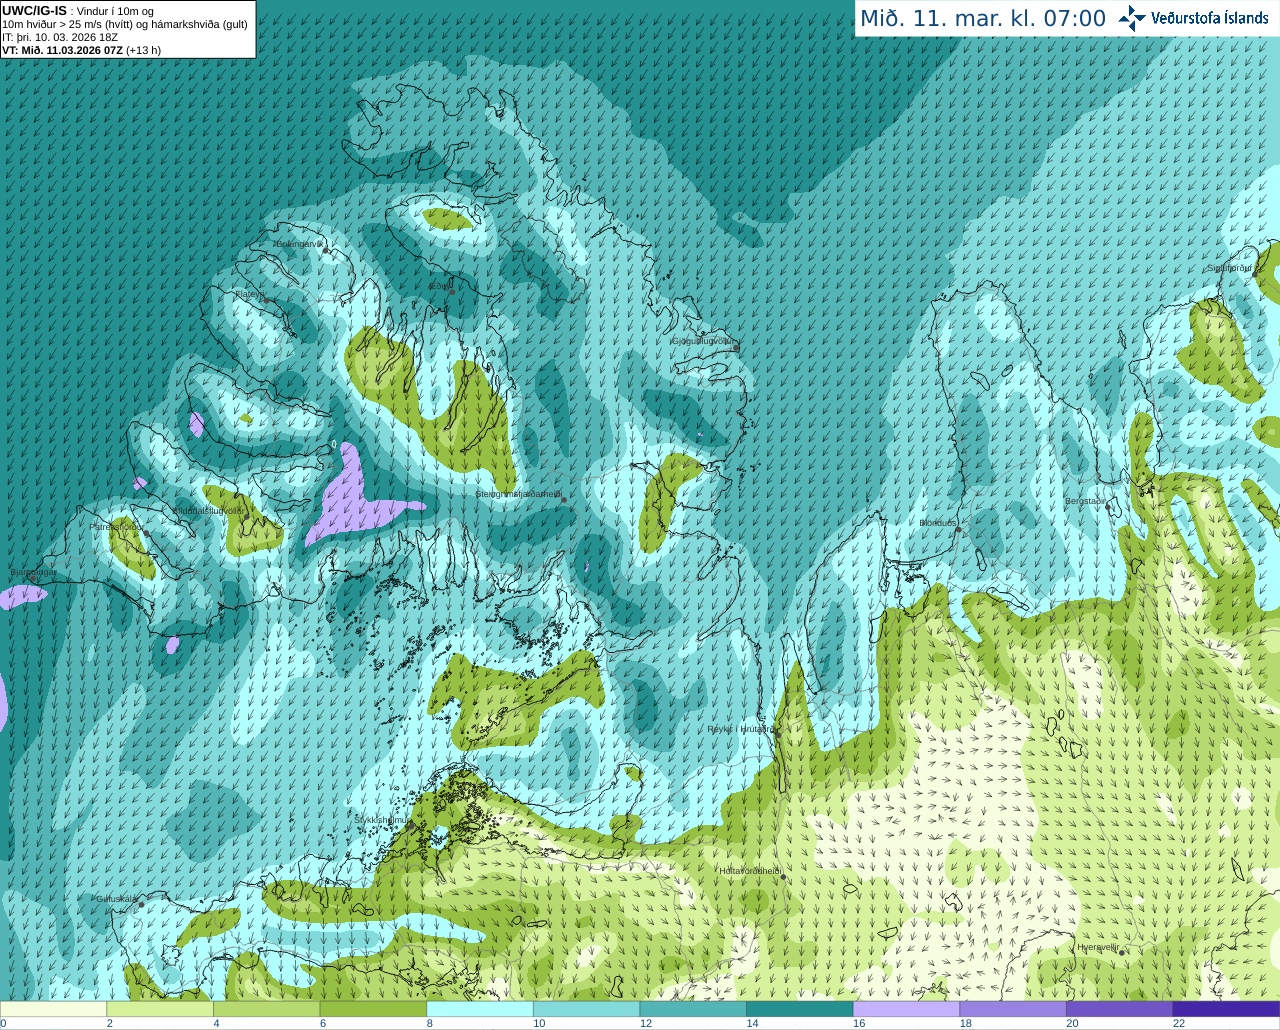Click the Bjargtangar station label
1280x1030 pixels.
(x=33, y=573)
